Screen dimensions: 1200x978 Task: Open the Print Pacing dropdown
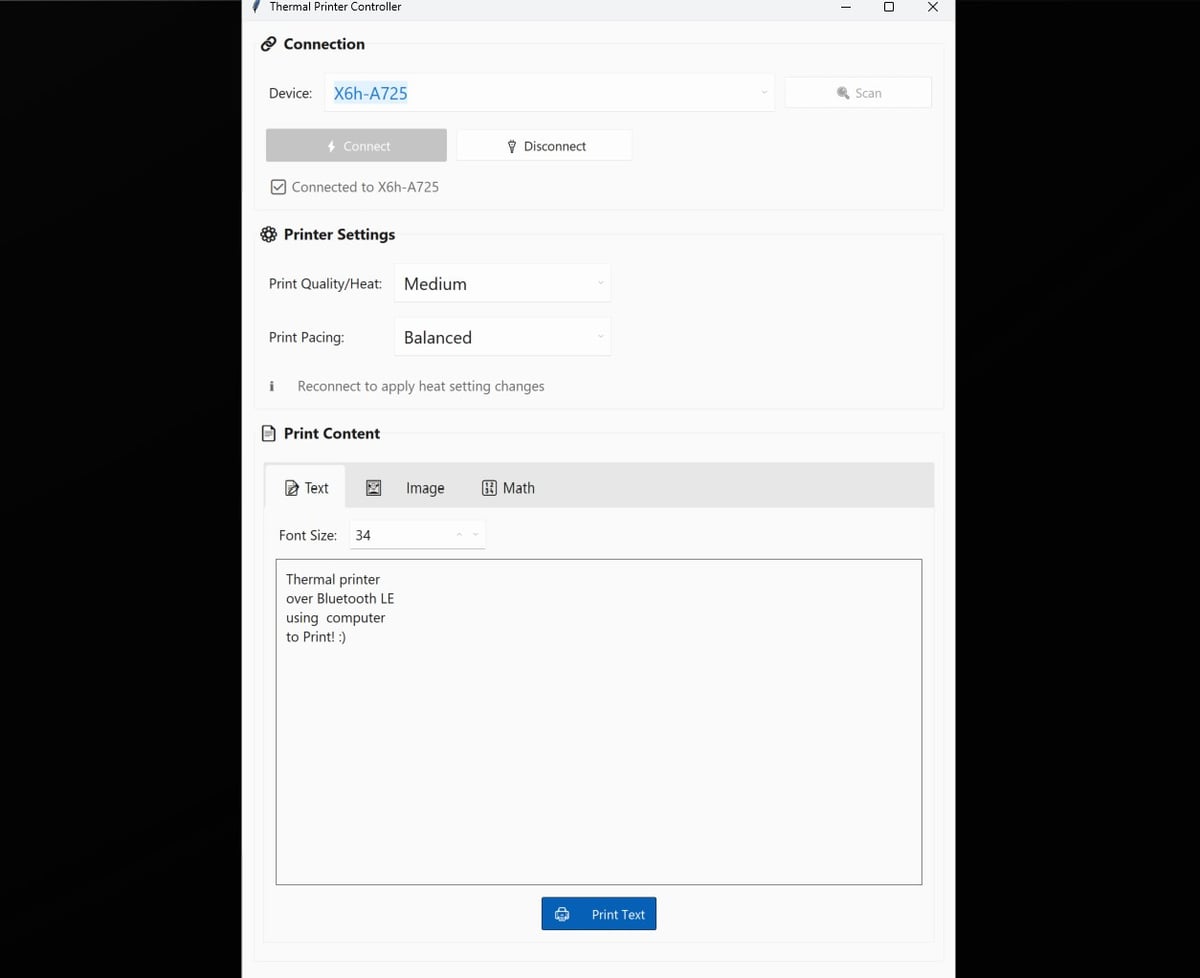[x=502, y=337]
